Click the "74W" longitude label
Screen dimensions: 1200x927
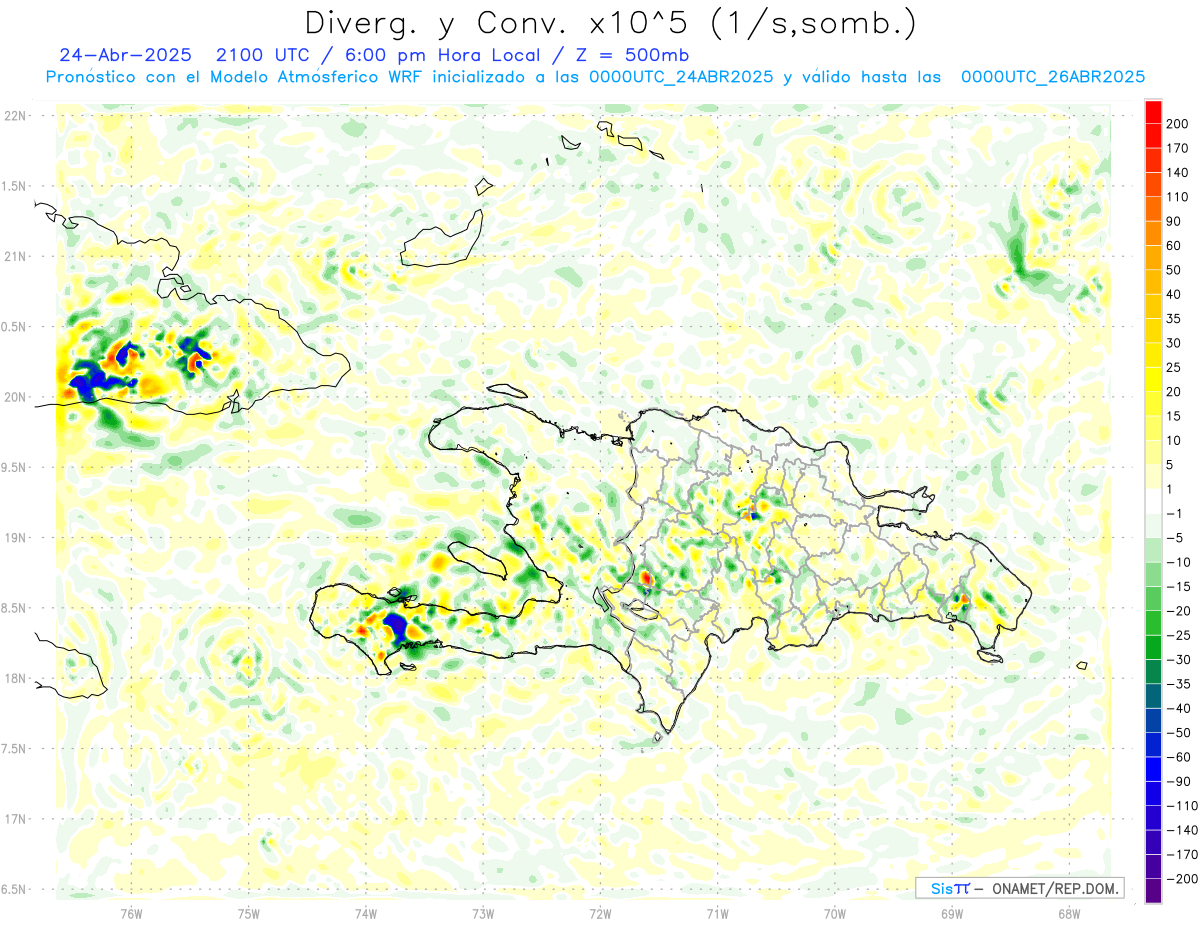pos(366,913)
